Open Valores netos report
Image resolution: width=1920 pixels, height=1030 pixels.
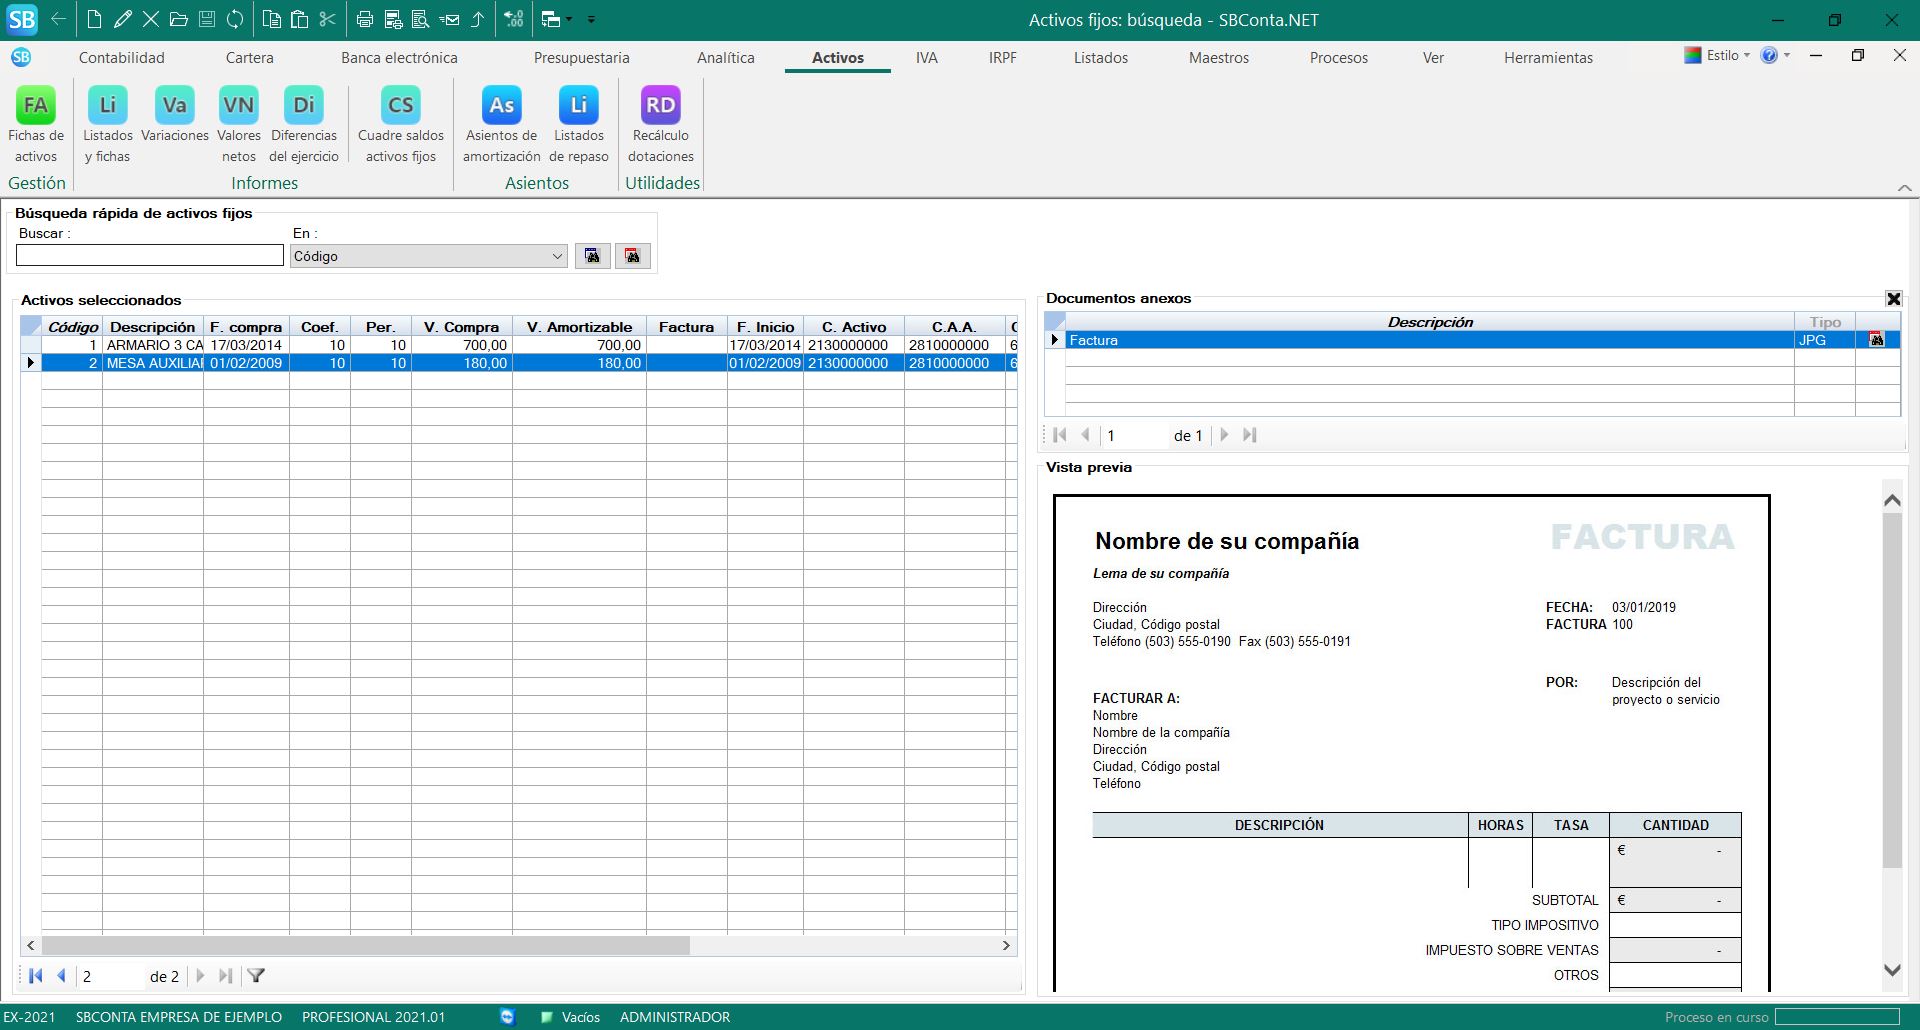pos(238,106)
